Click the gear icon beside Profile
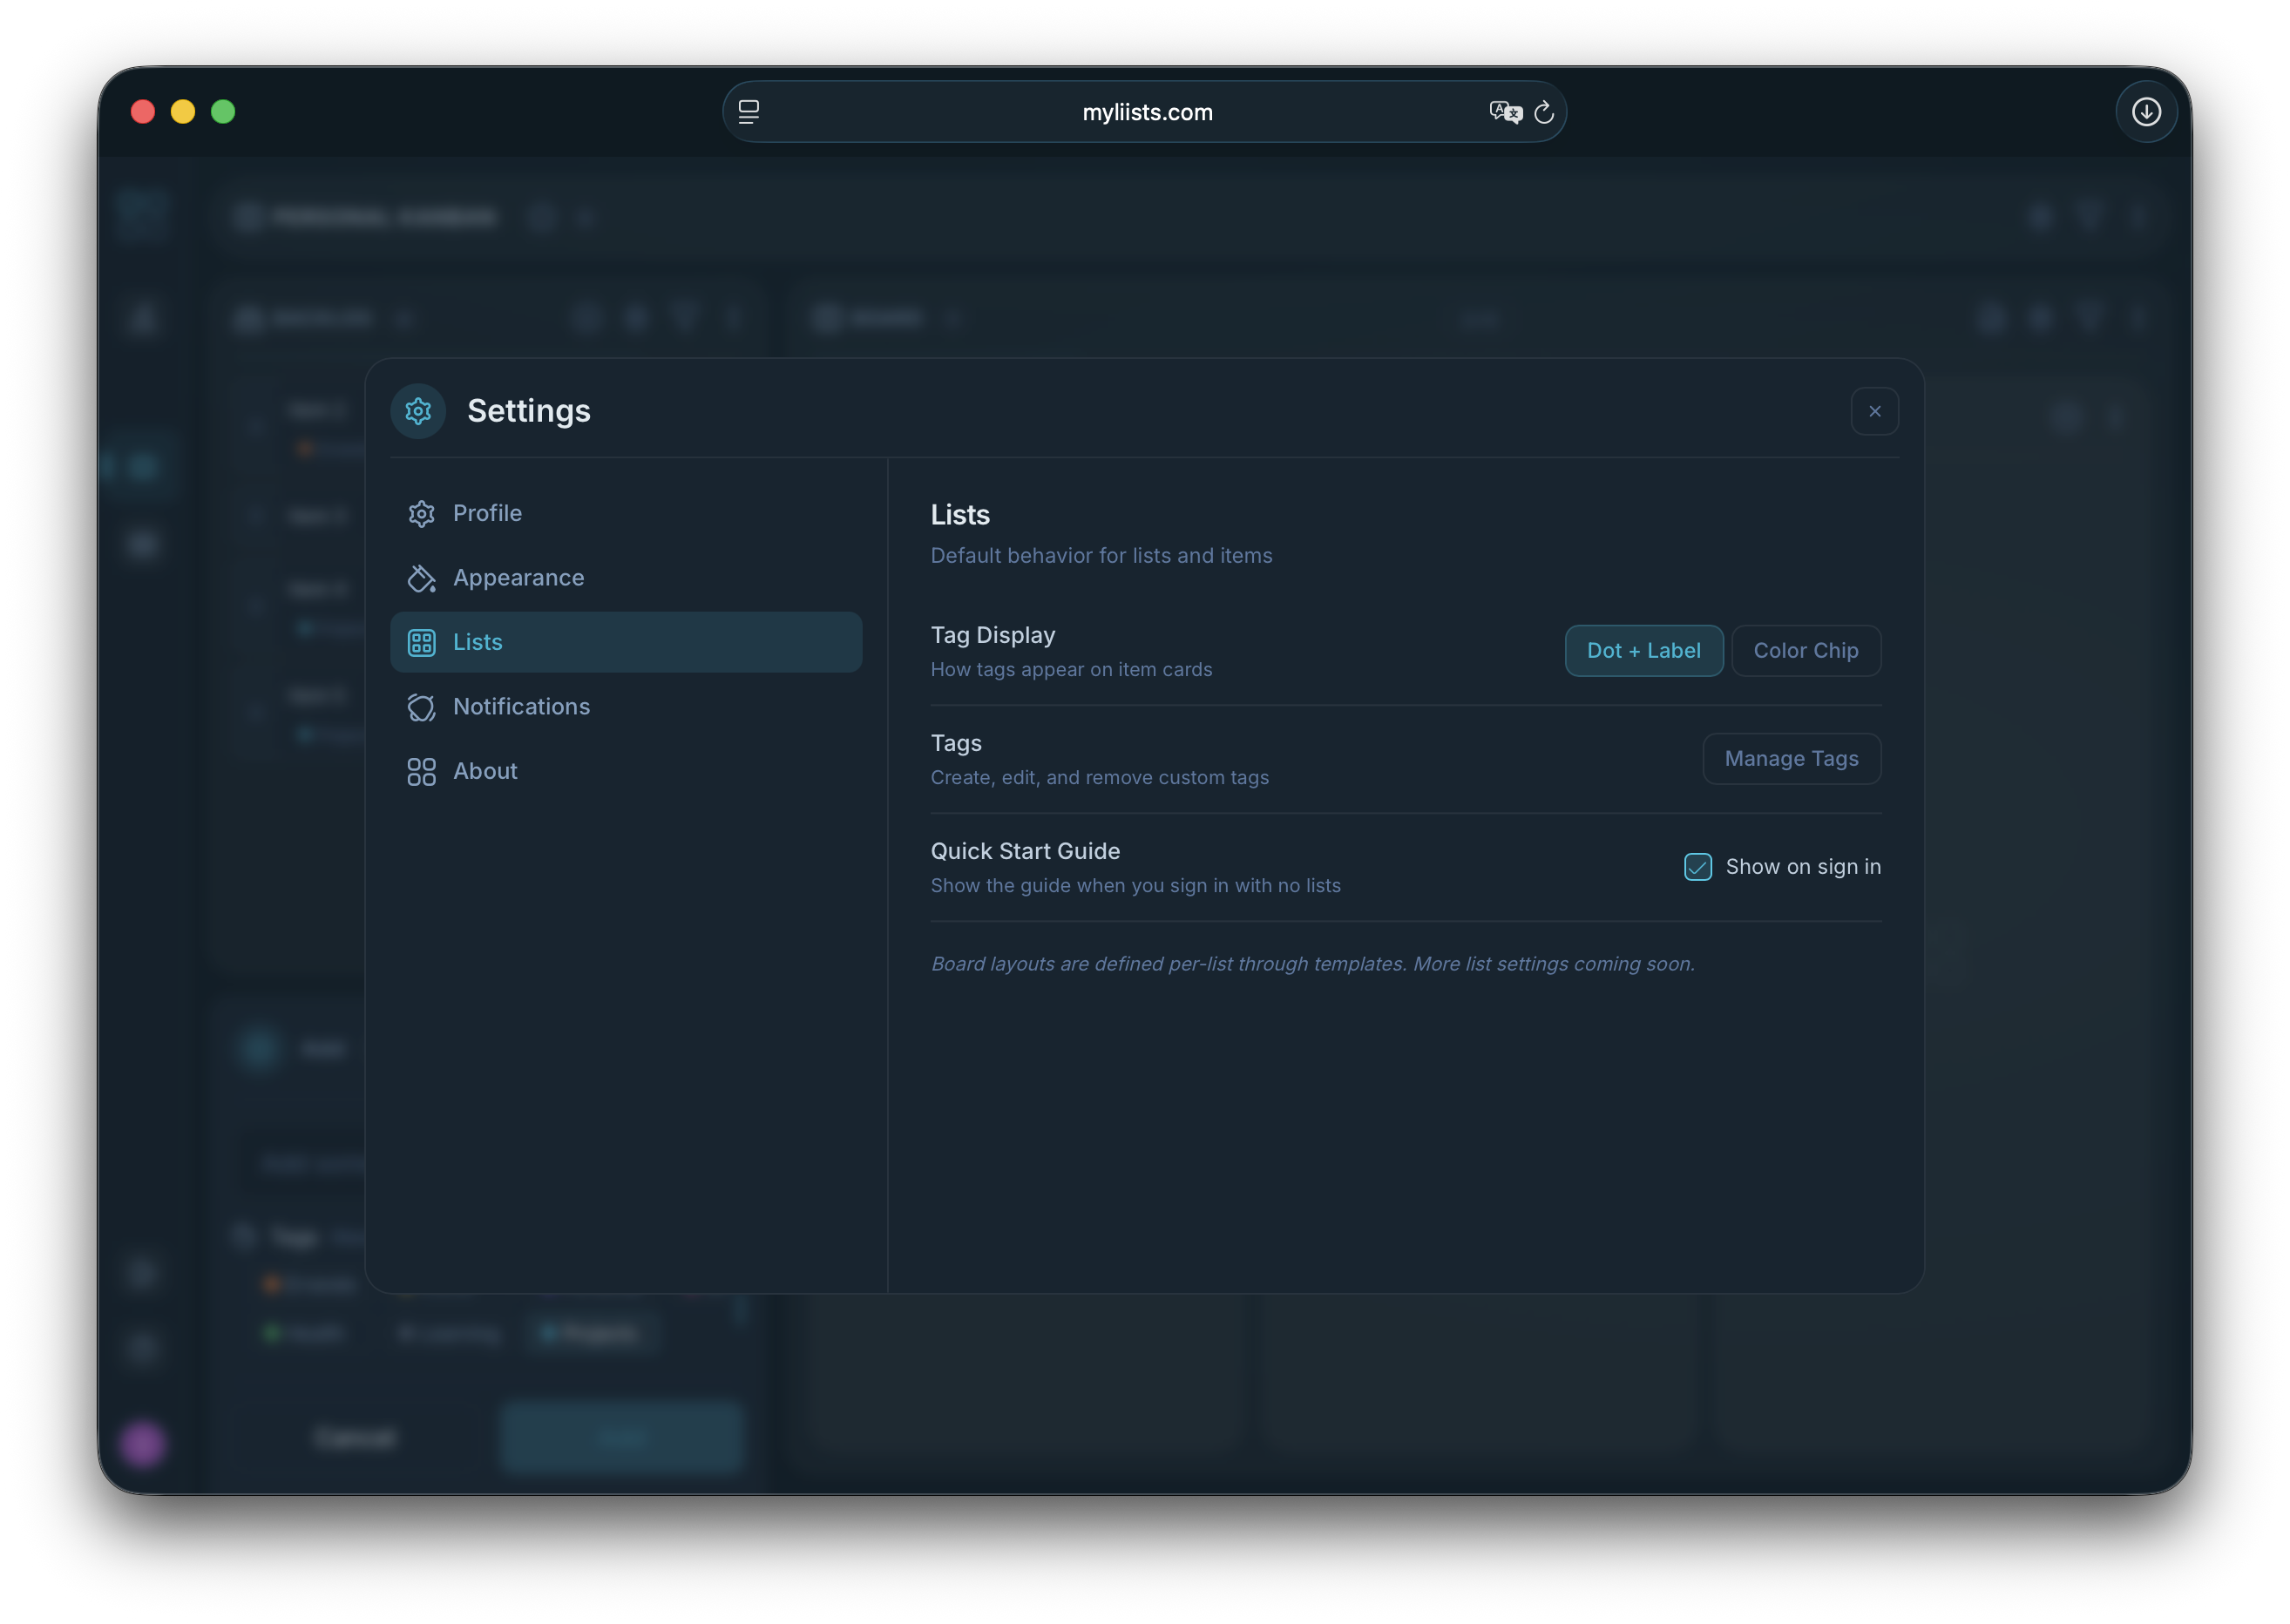2290x1624 pixels. 421,513
